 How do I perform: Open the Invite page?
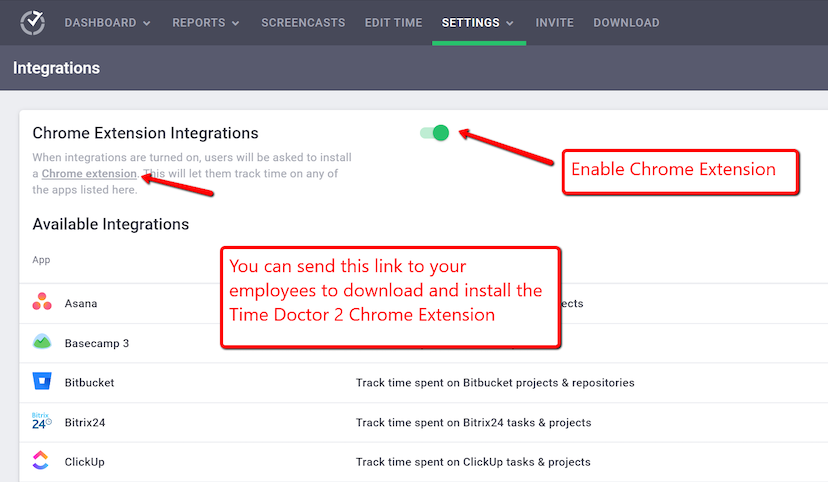point(554,23)
